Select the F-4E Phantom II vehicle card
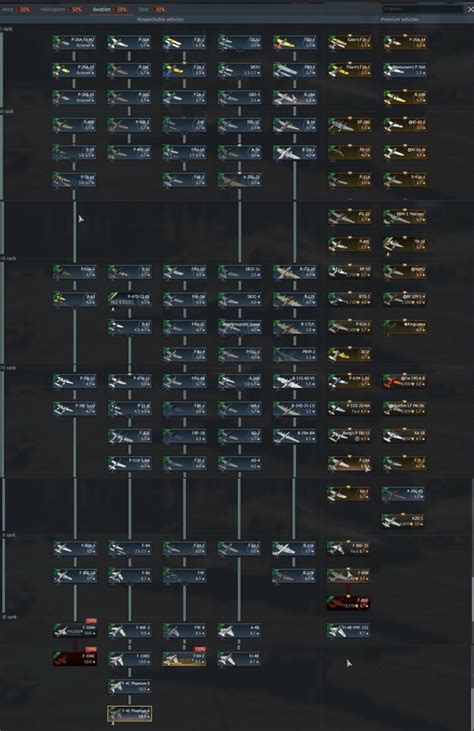The height and width of the screenshot is (731, 474). coord(130,713)
